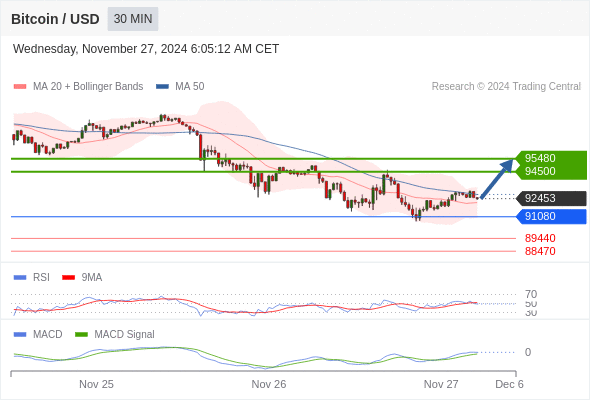Click the 30 MIN timeframe button

[133, 19]
